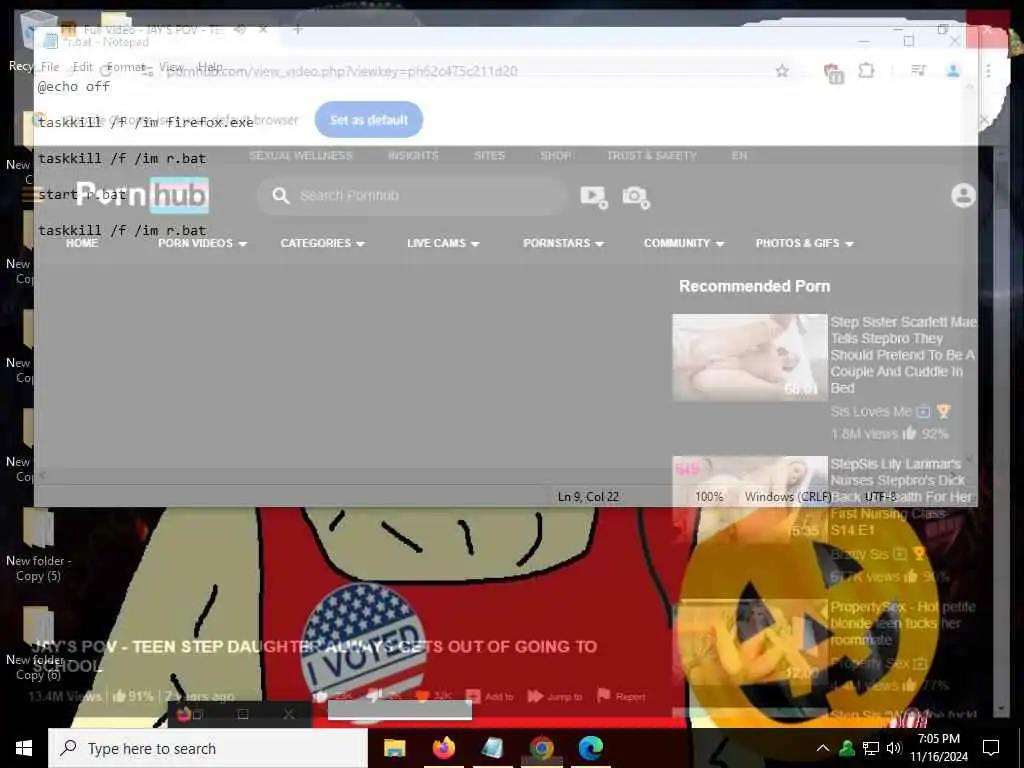Click the UTF-8 encoding status entry
Image resolution: width=1024 pixels, height=768 pixels.
[x=880, y=496]
